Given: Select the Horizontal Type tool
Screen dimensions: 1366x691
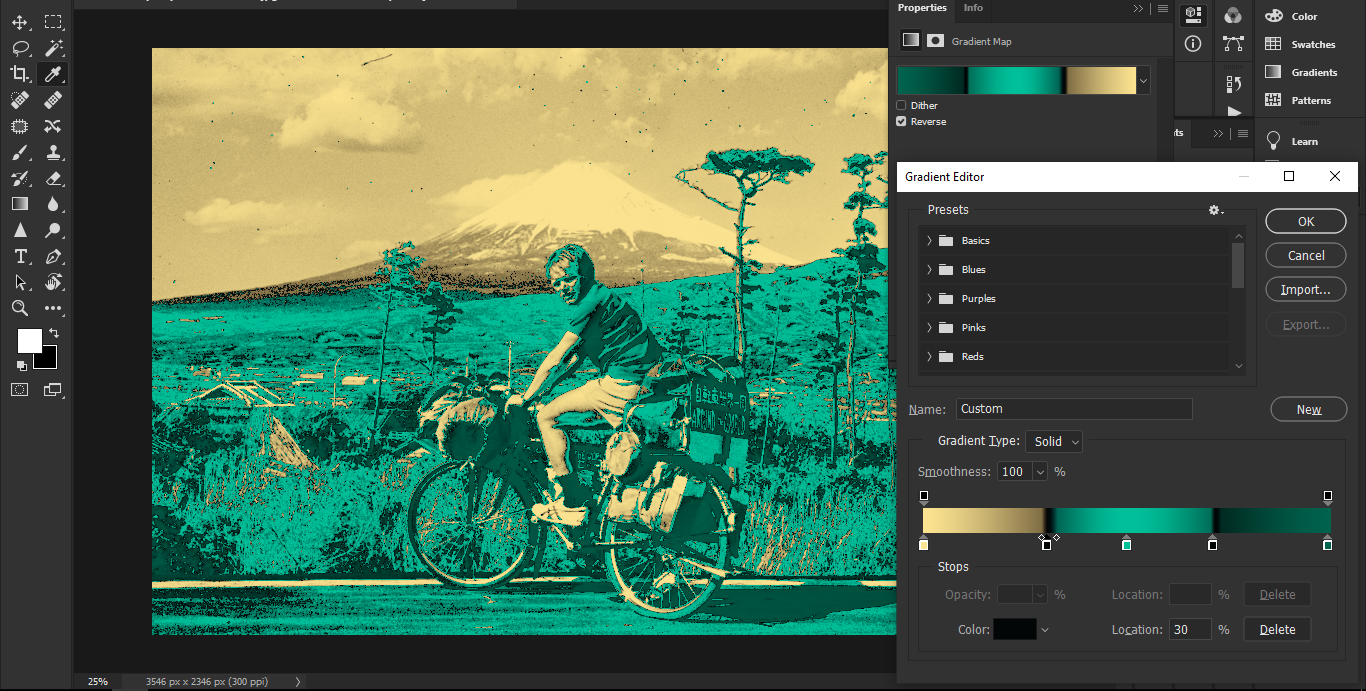Looking at the screenshot, I should point(20,256).
